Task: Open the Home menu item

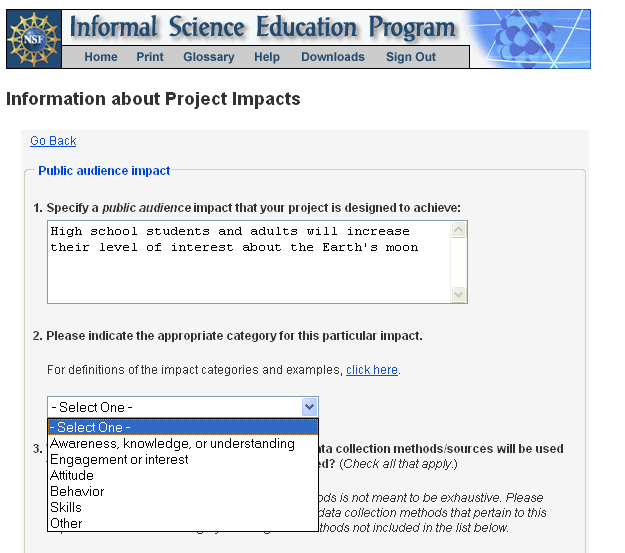Action: [101, 57]
